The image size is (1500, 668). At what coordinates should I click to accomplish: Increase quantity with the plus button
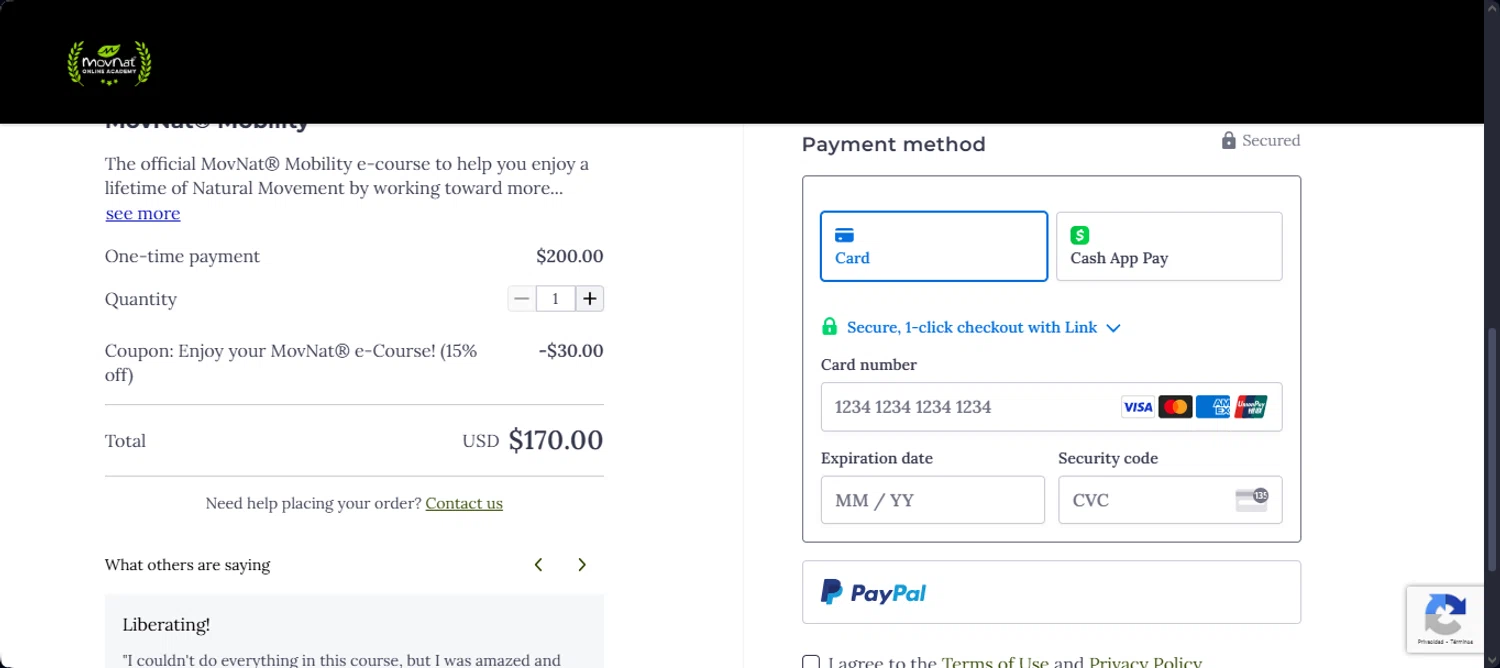(x=590, y=299)
